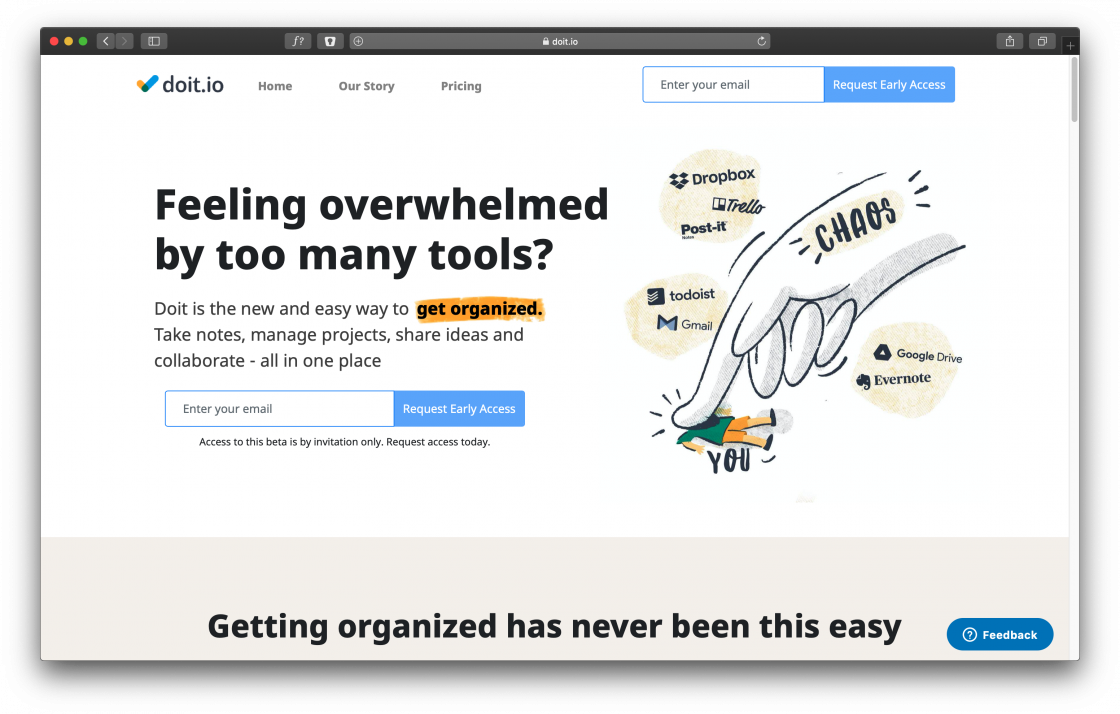Reload the page with refresh icon
This screenshot has height=714, width=1120.
tap(761, 41)
